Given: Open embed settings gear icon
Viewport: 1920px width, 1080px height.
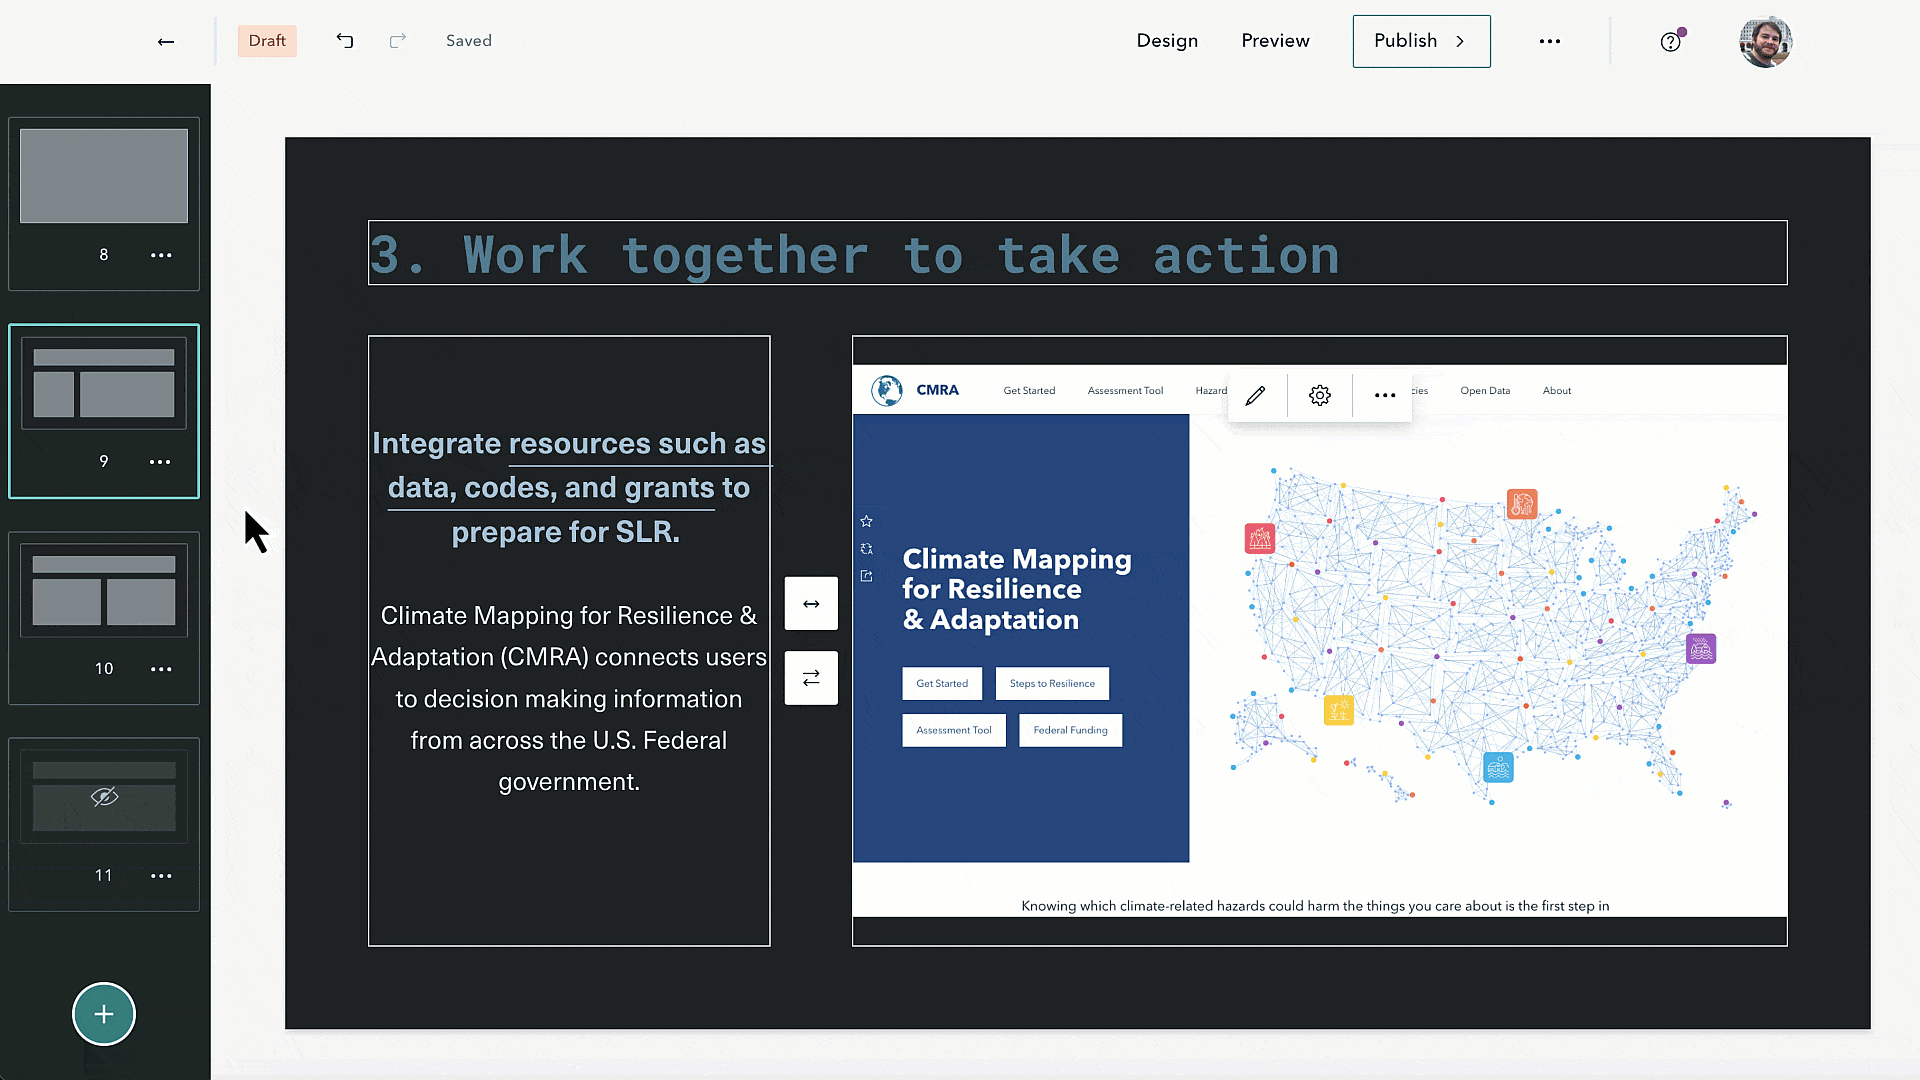Looking at the screenshot, I should coord(1320,395).
